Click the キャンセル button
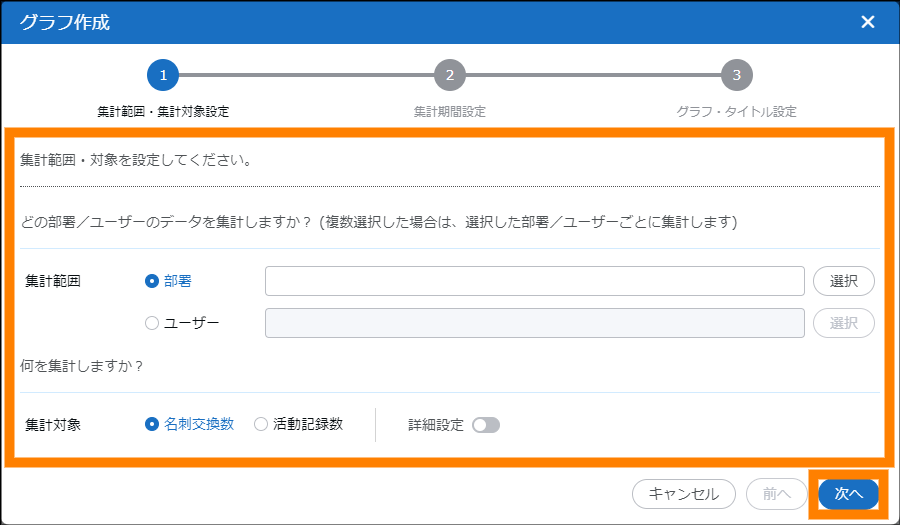 click(x=683, y=494)
